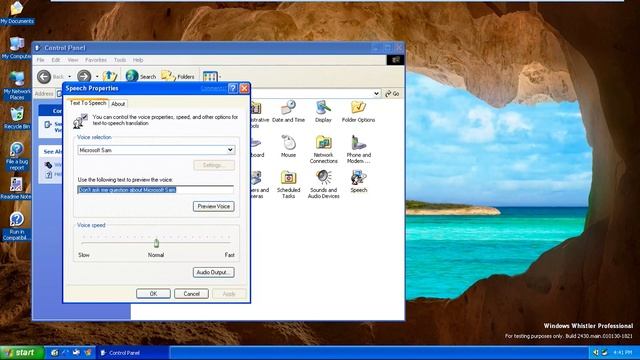Open the Views dropdown arrow
This screenshot has height=360, width=640.
point(220,77)
